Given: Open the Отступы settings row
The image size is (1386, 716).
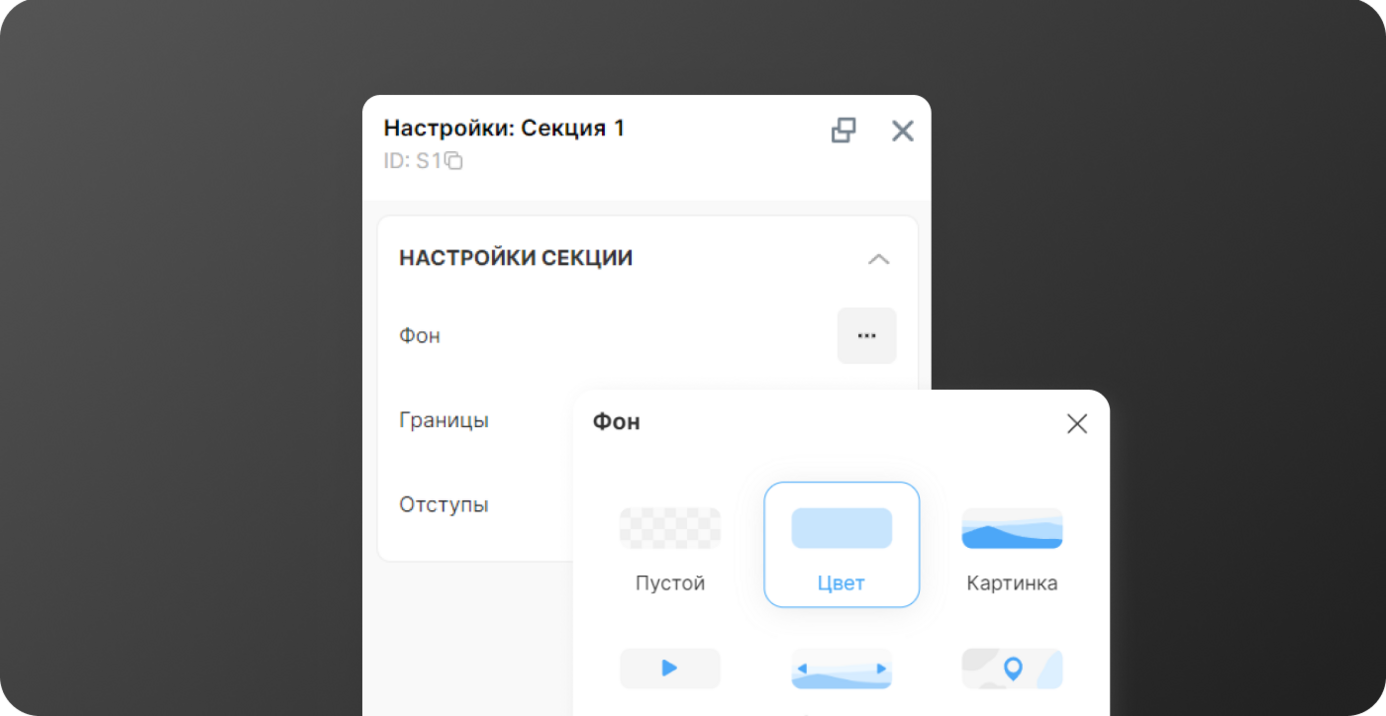Looking at the screenshot, I should (x=444, y=504).
